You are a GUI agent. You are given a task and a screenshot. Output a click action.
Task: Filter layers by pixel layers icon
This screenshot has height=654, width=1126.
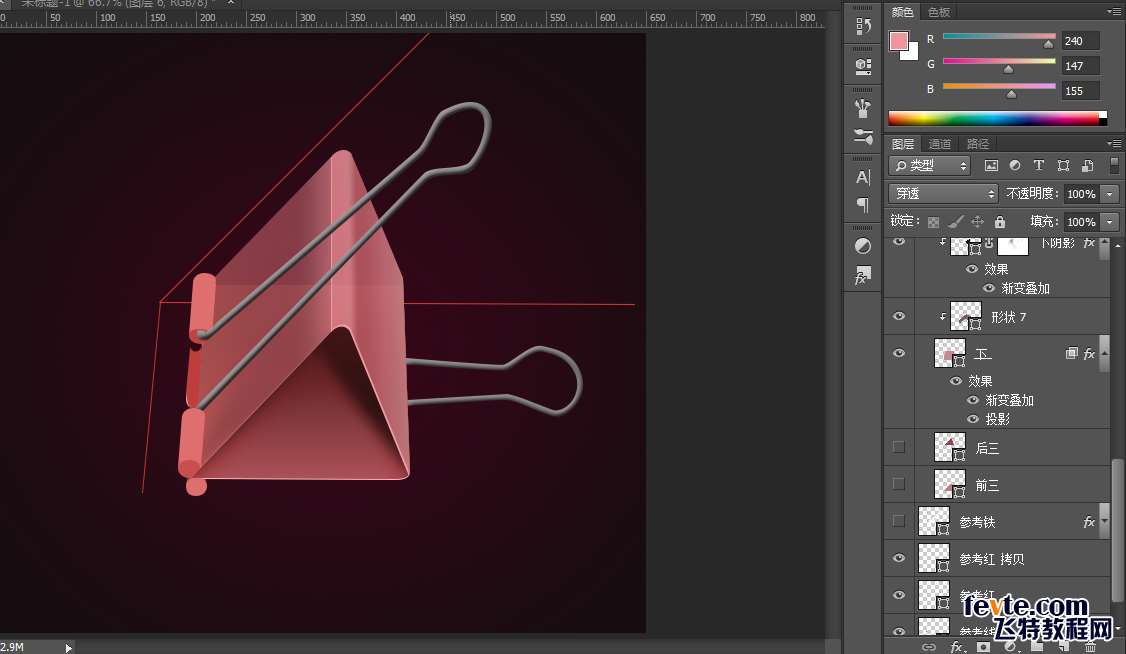click(991, 166)
